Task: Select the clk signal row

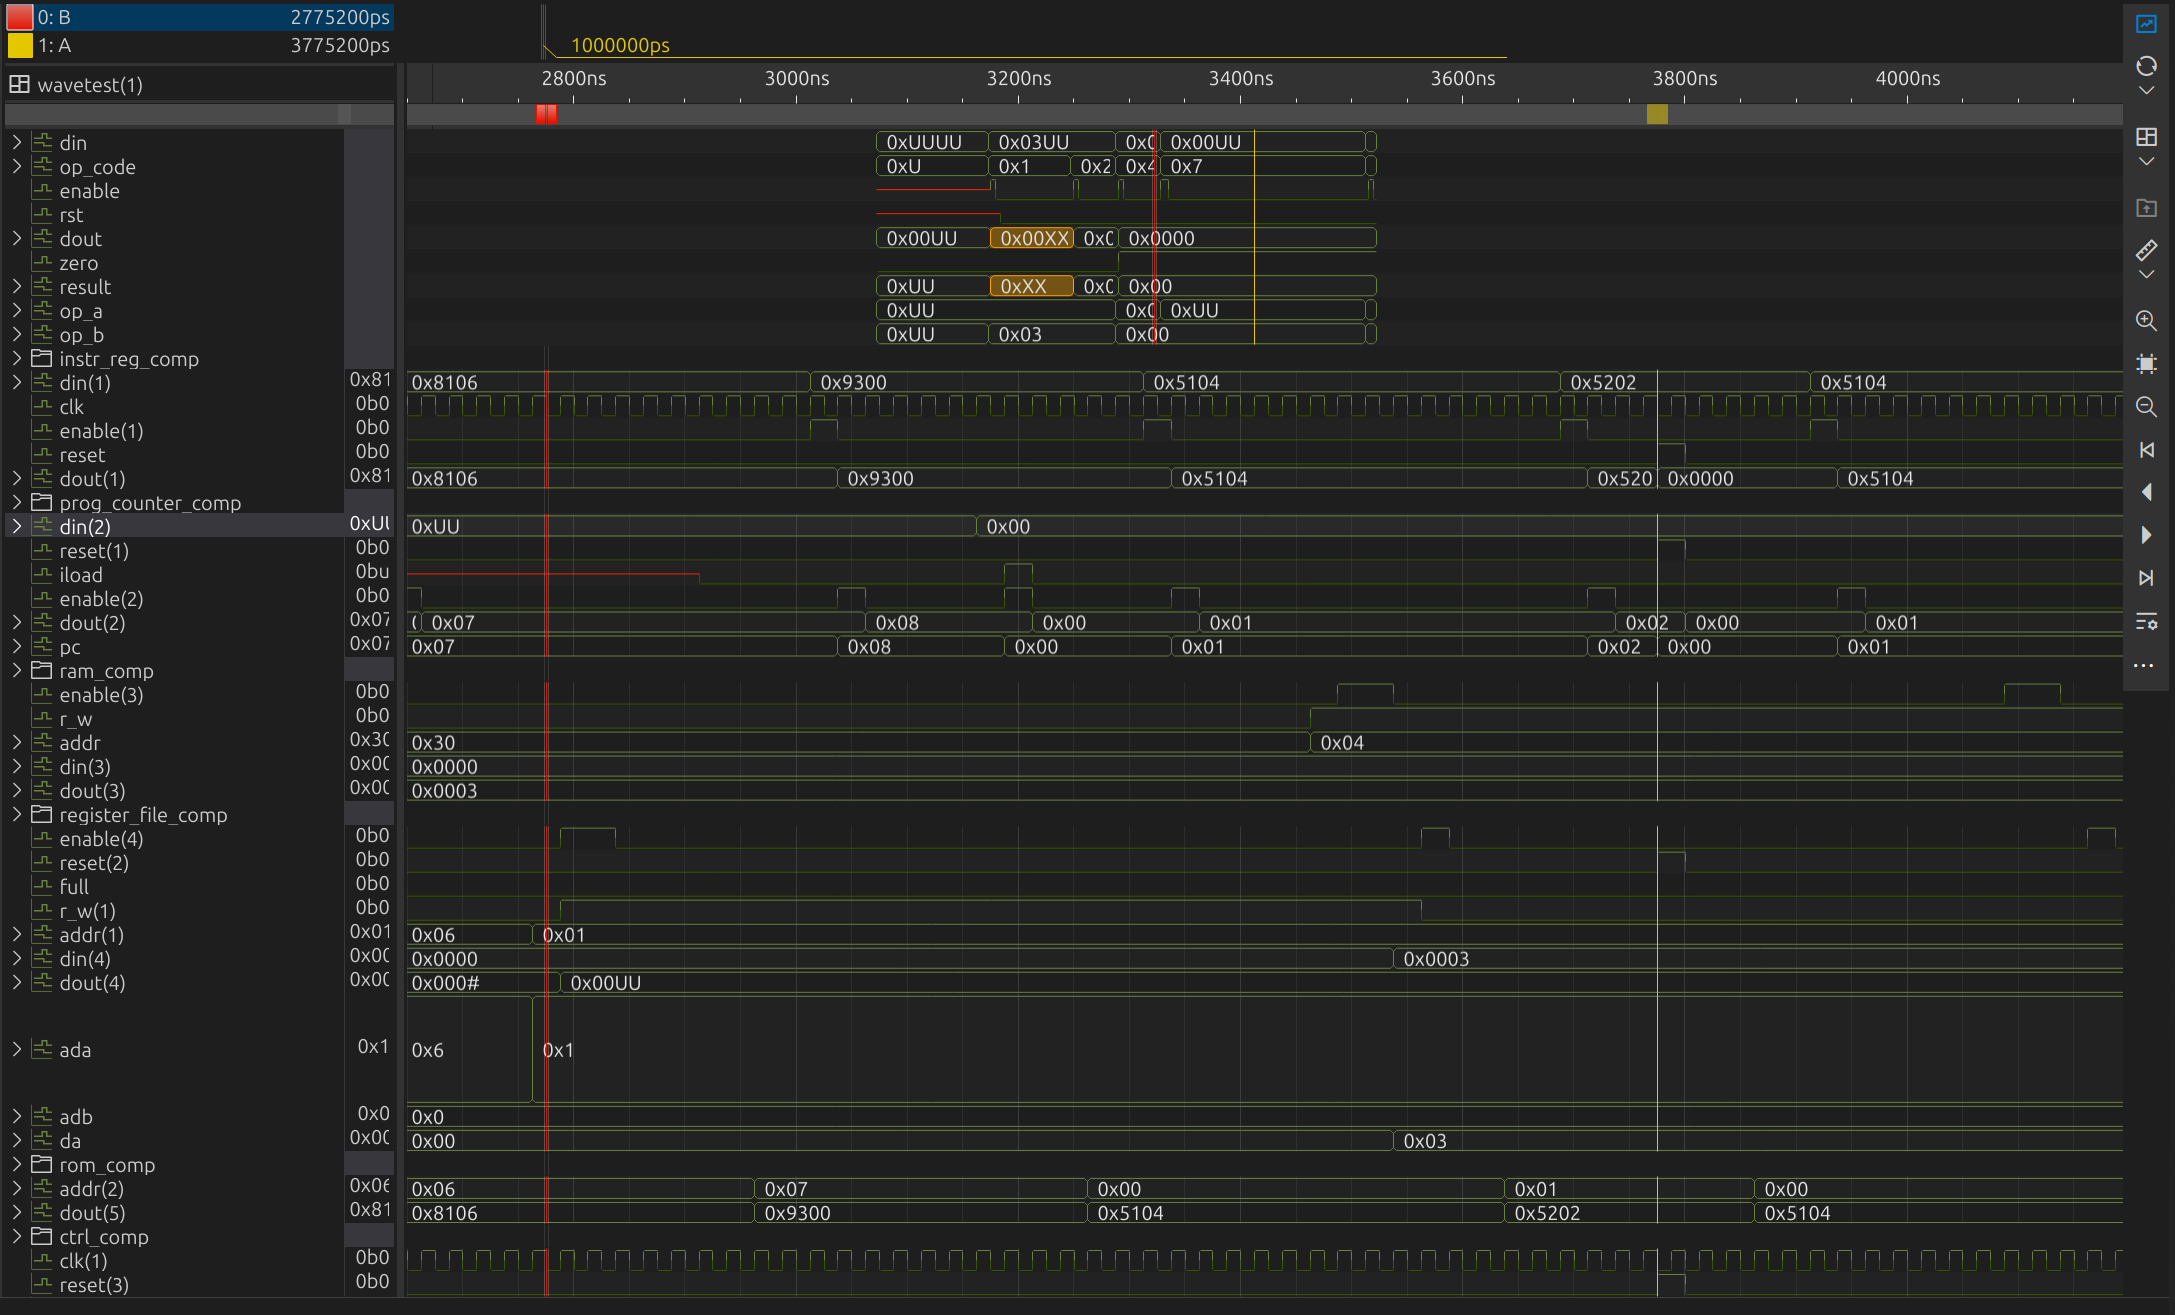Action: tap(174, 407)
